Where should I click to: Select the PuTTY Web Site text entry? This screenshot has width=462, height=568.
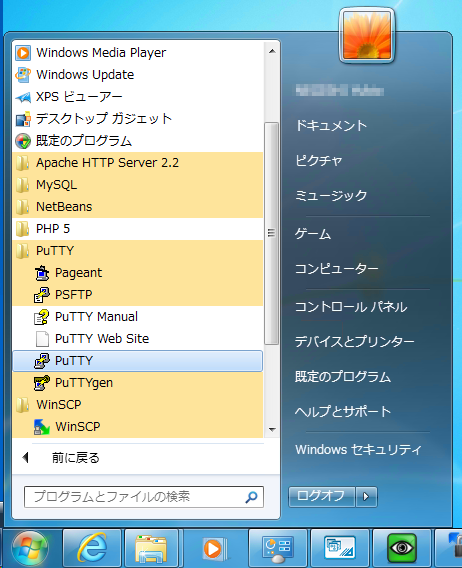tap(102, 339)
